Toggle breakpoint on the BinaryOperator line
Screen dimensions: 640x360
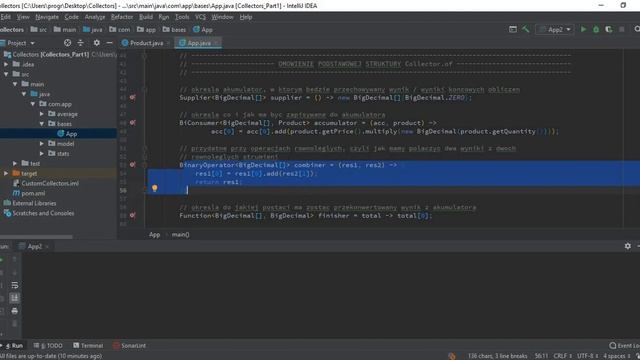[x=133, y=165]
